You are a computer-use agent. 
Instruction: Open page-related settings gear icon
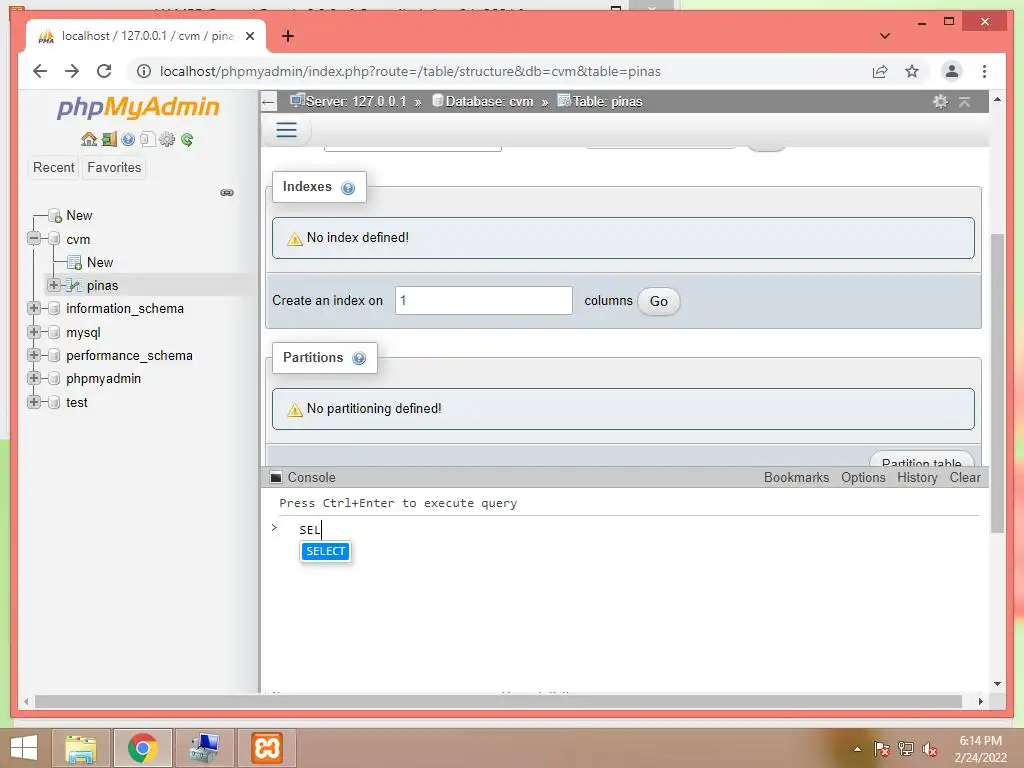(940, 101)
